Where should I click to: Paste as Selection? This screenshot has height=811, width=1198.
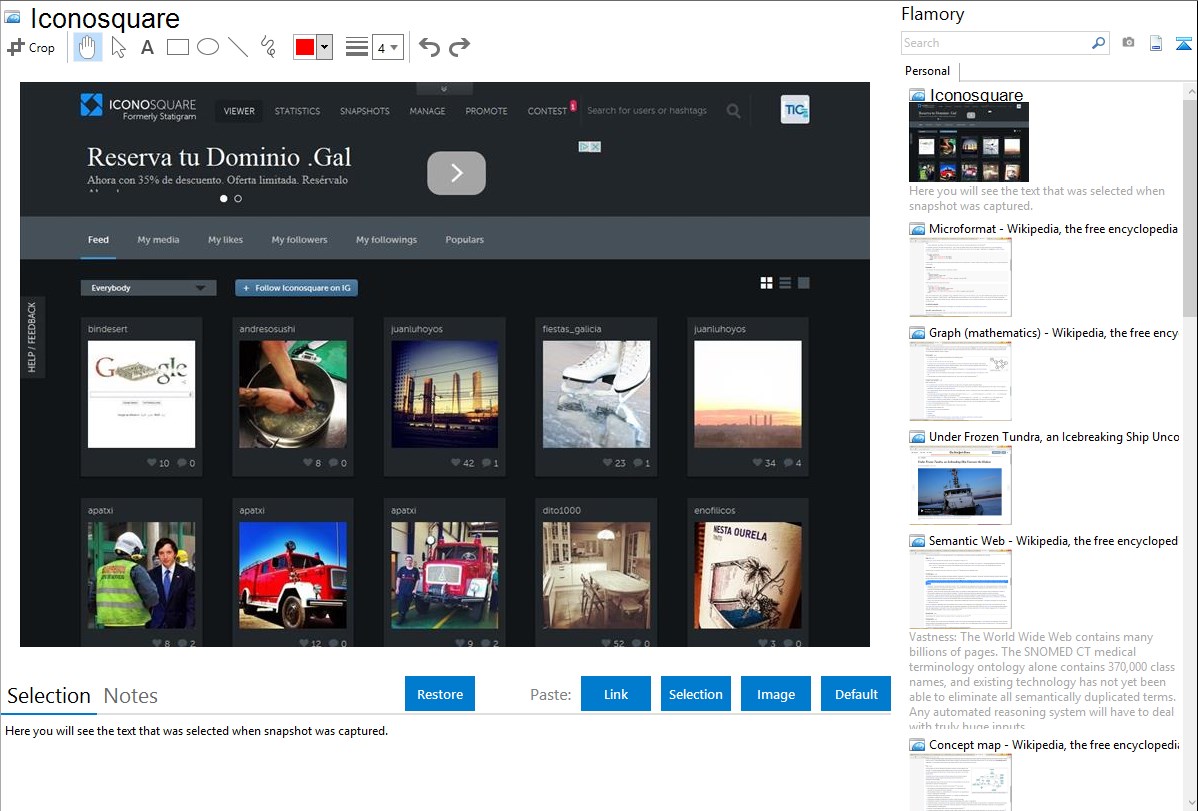pos(695,694)
